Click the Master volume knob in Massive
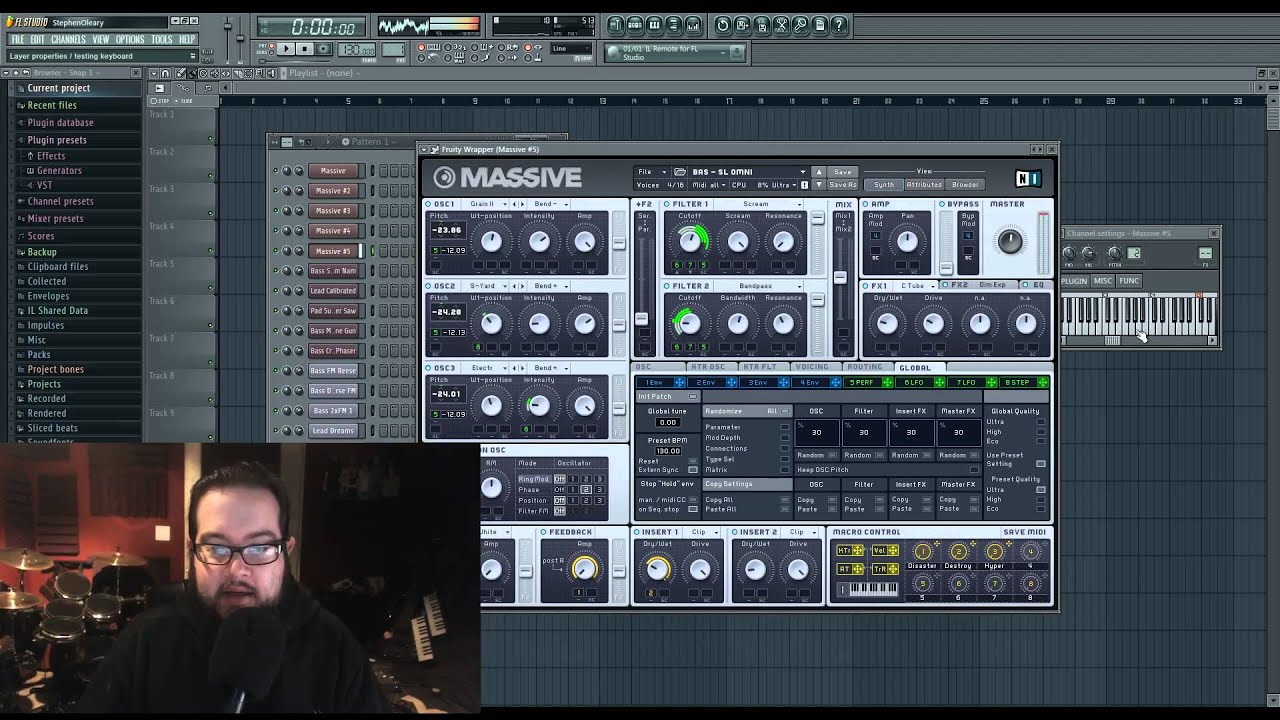Viewport: 1280px width, 720px height. 1010,241
